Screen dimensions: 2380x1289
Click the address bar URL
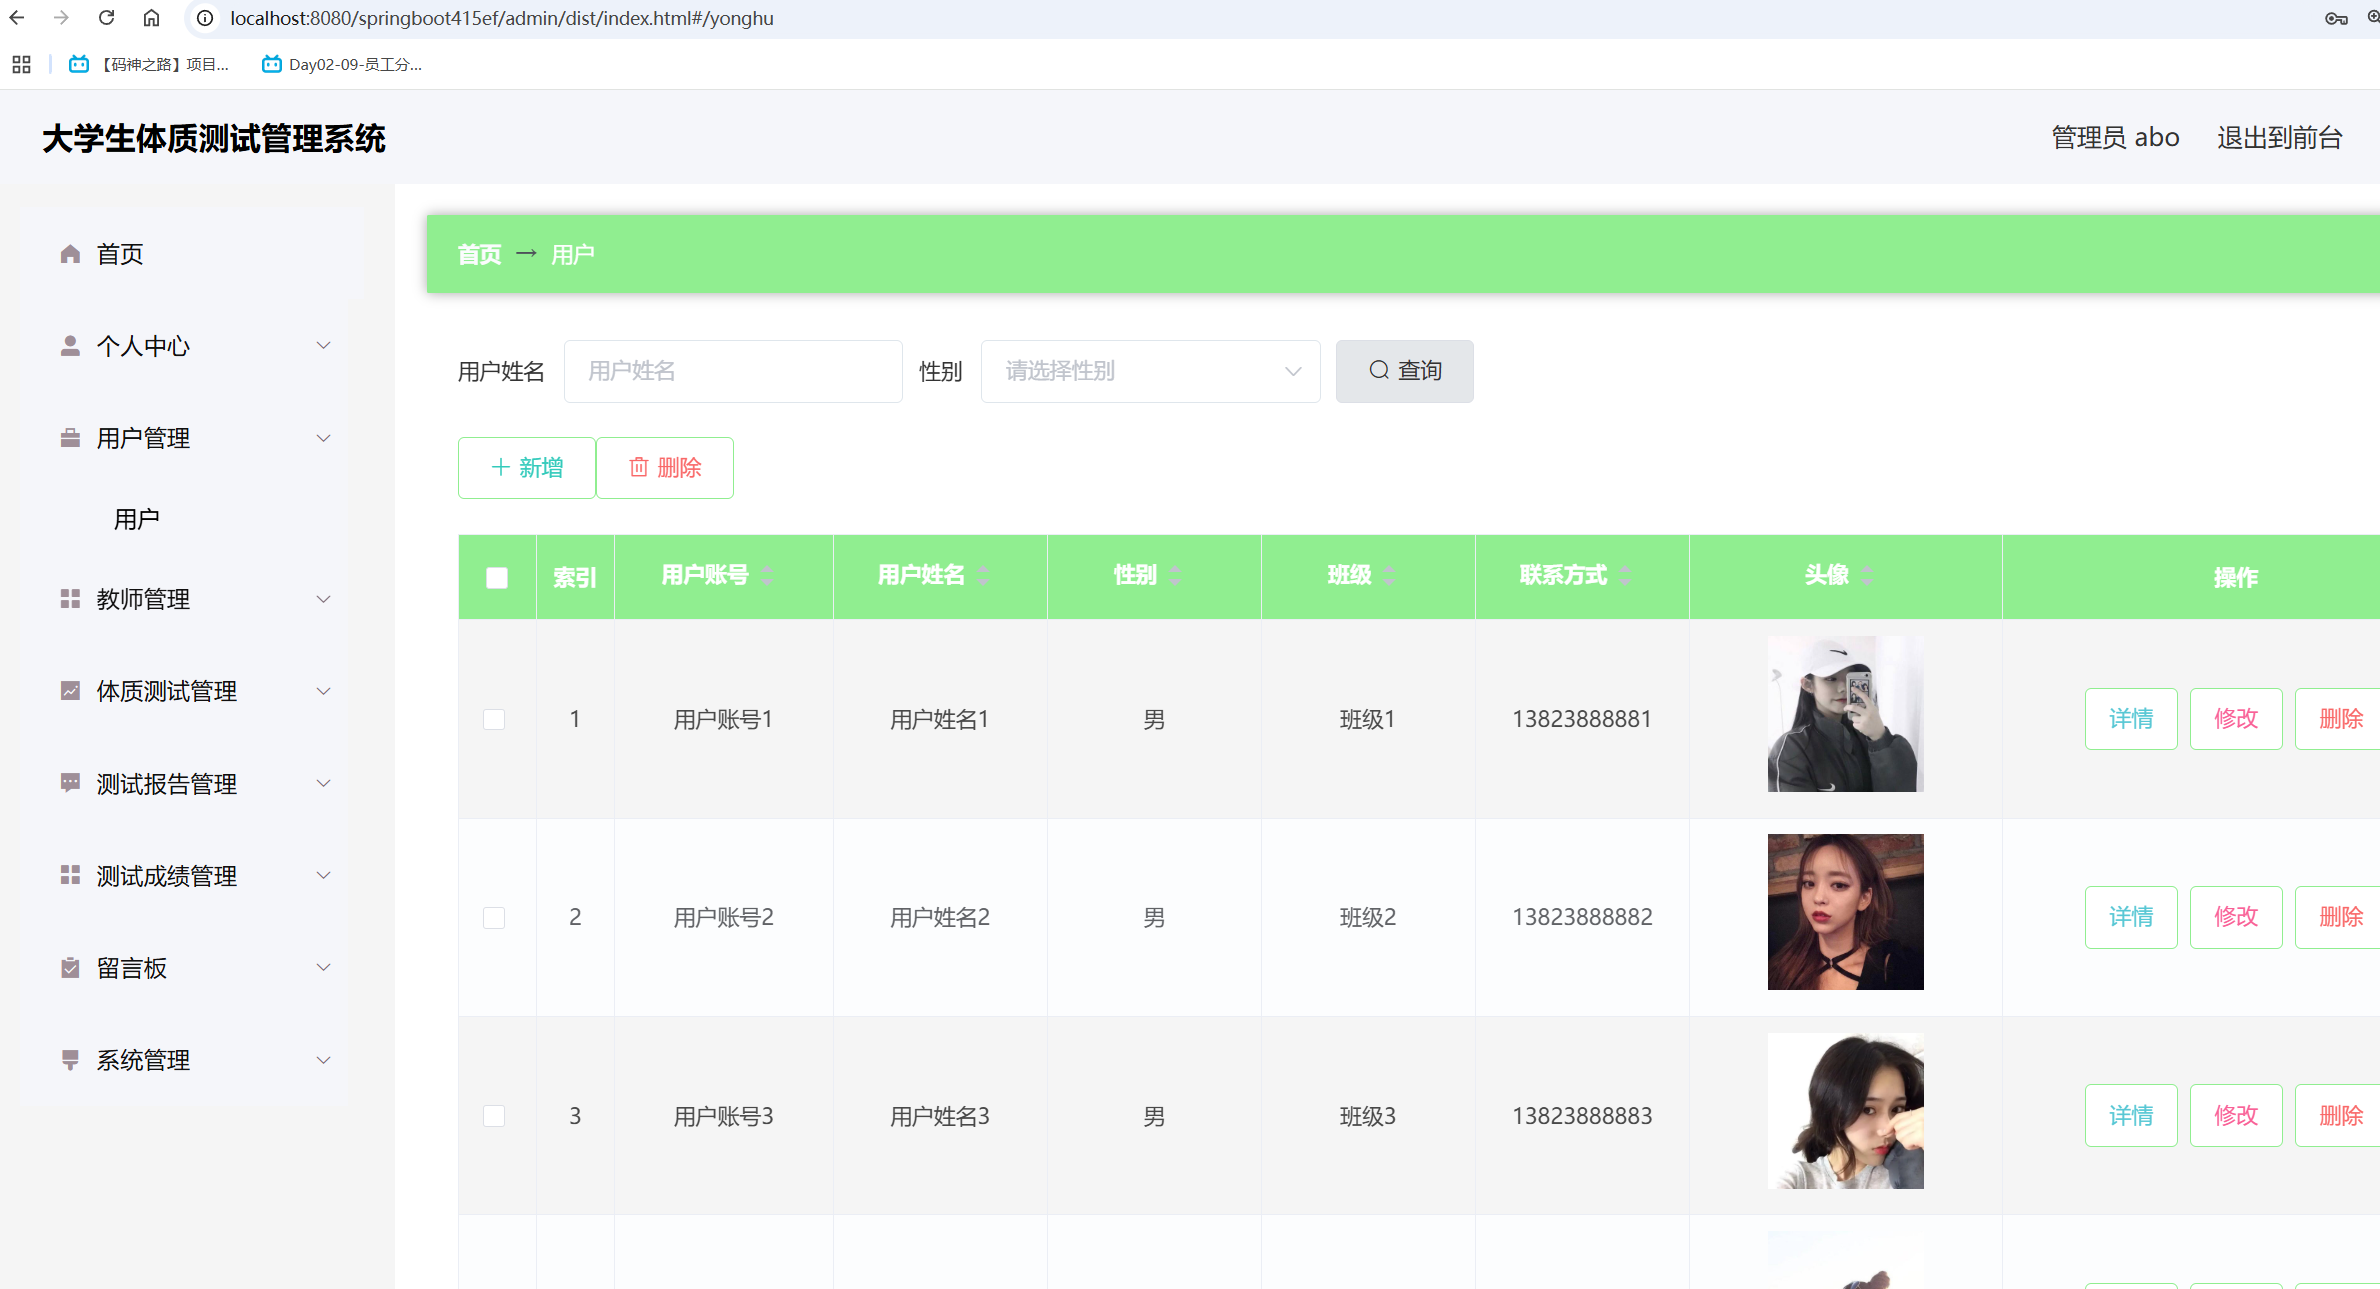coord(502,18)
